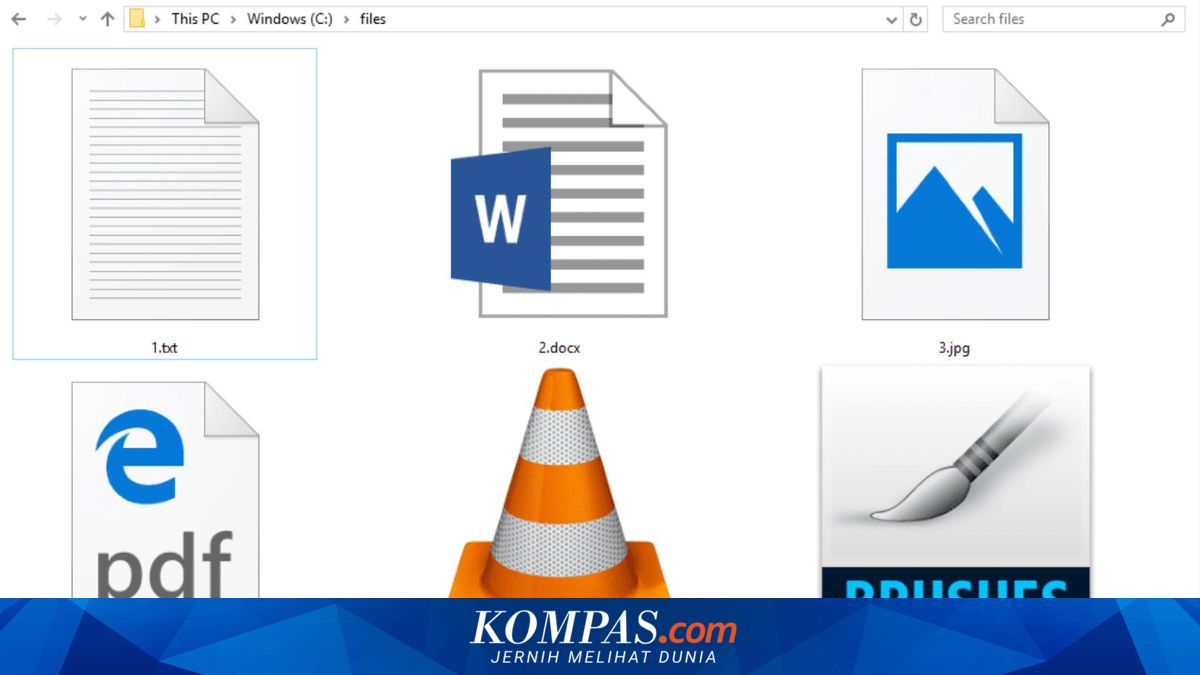This screenshot has height=675, width=1200.
Task: Open the recent locations dropdown arrow
Action: [x=83, y=20]
